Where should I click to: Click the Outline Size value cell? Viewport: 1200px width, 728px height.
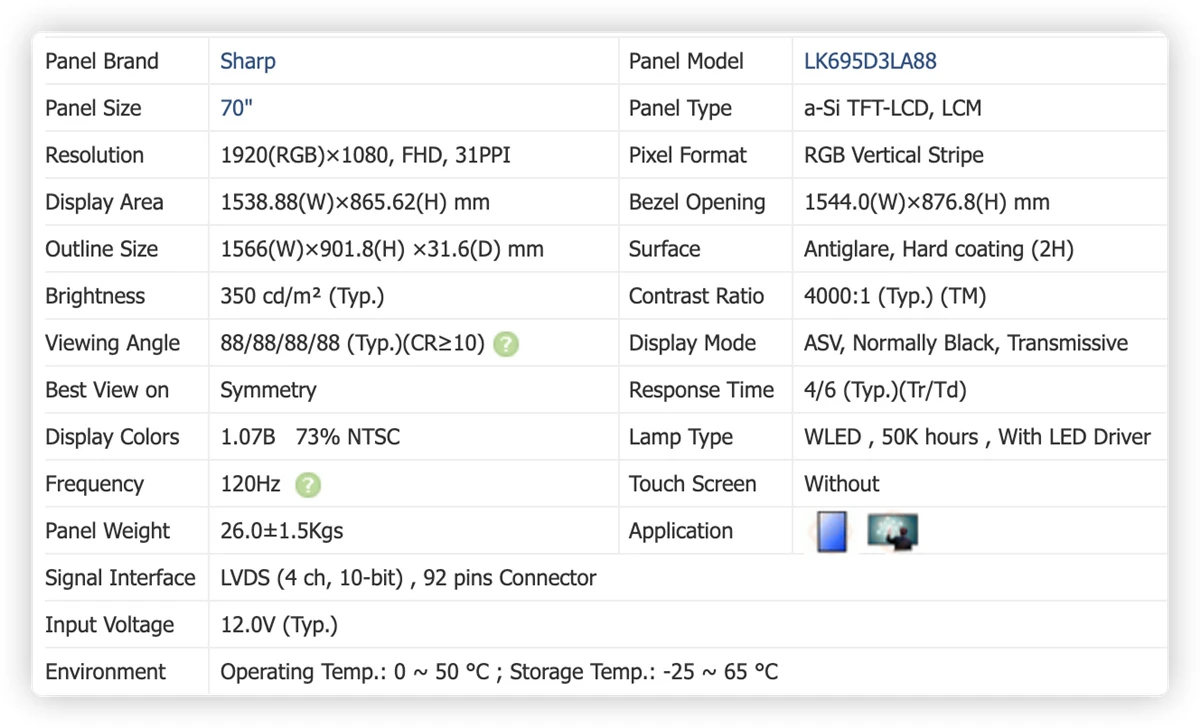pos(413,249)
